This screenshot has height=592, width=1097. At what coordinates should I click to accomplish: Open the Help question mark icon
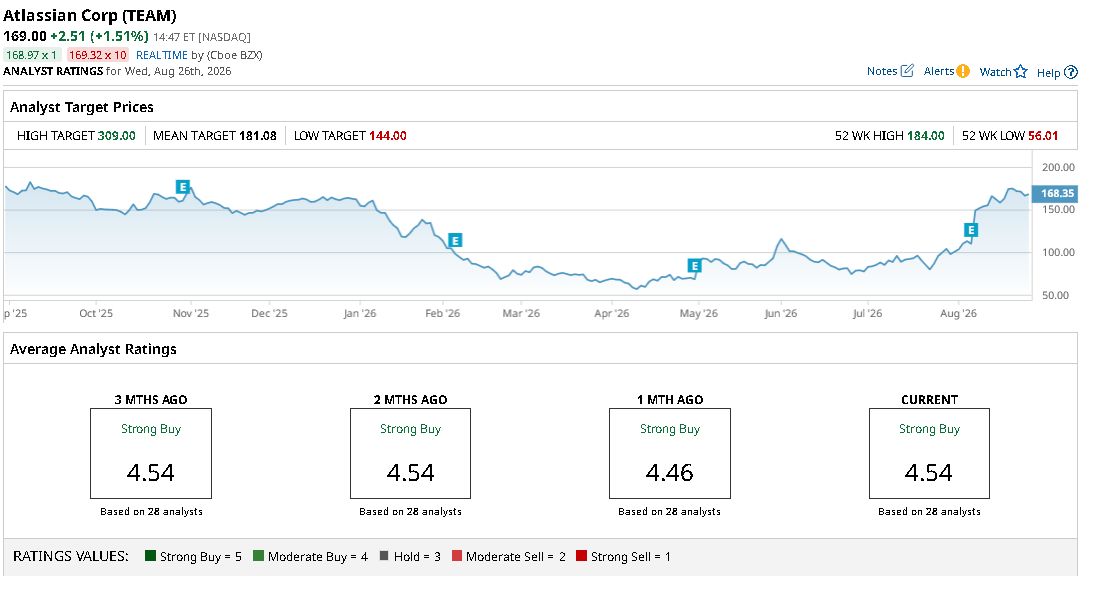[1070, 72]
